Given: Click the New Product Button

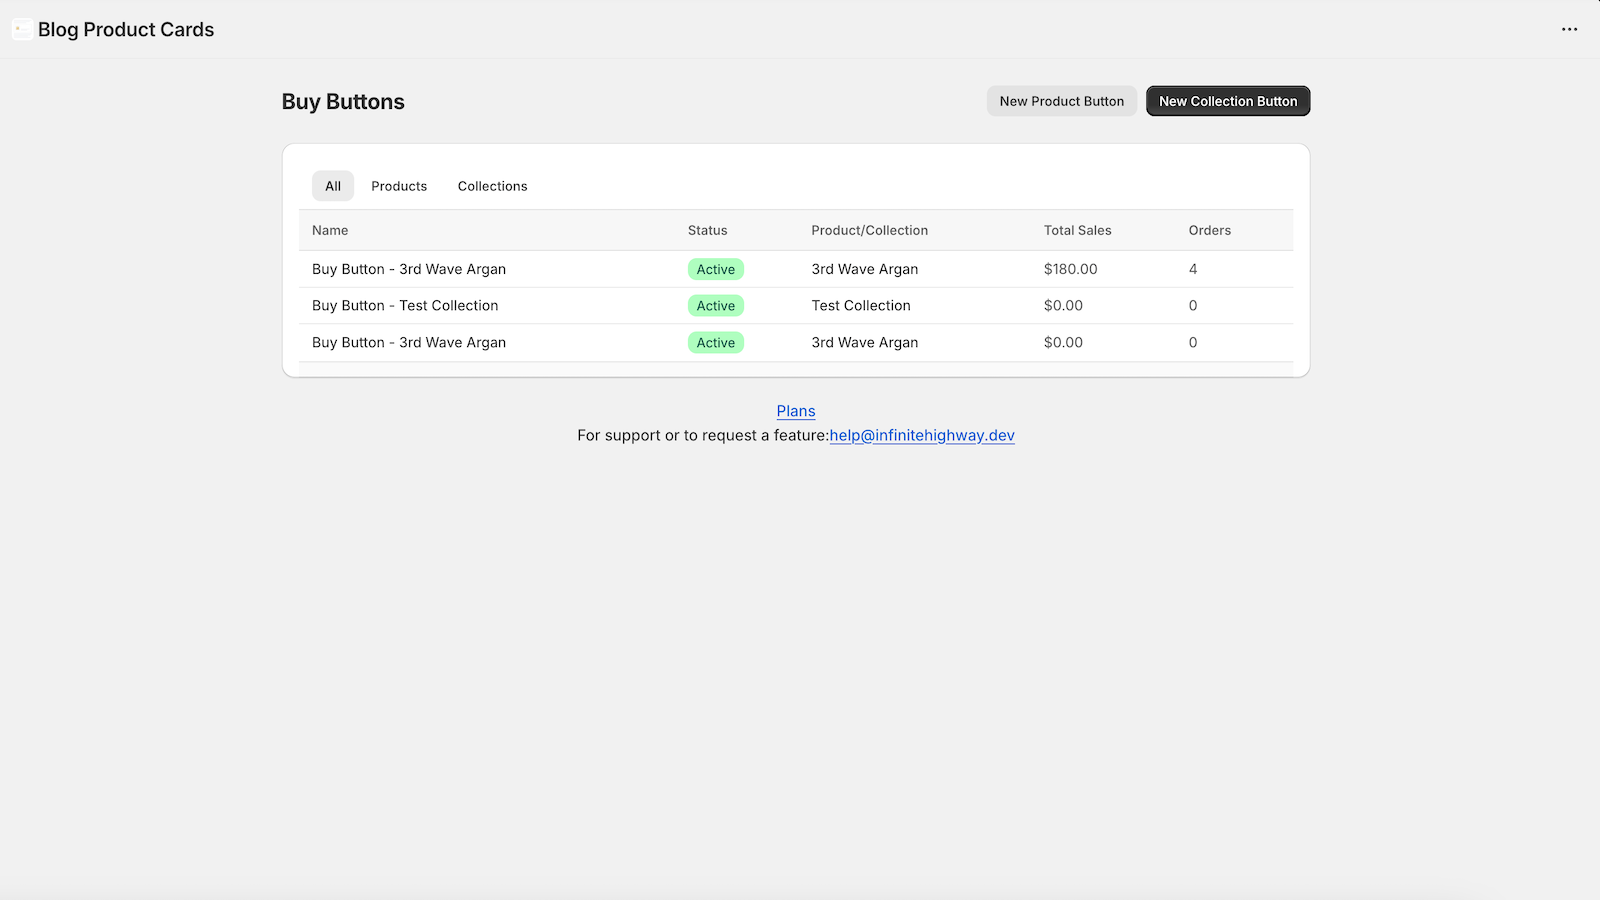Looking at the screenshot, I should tap(1061, 101).
